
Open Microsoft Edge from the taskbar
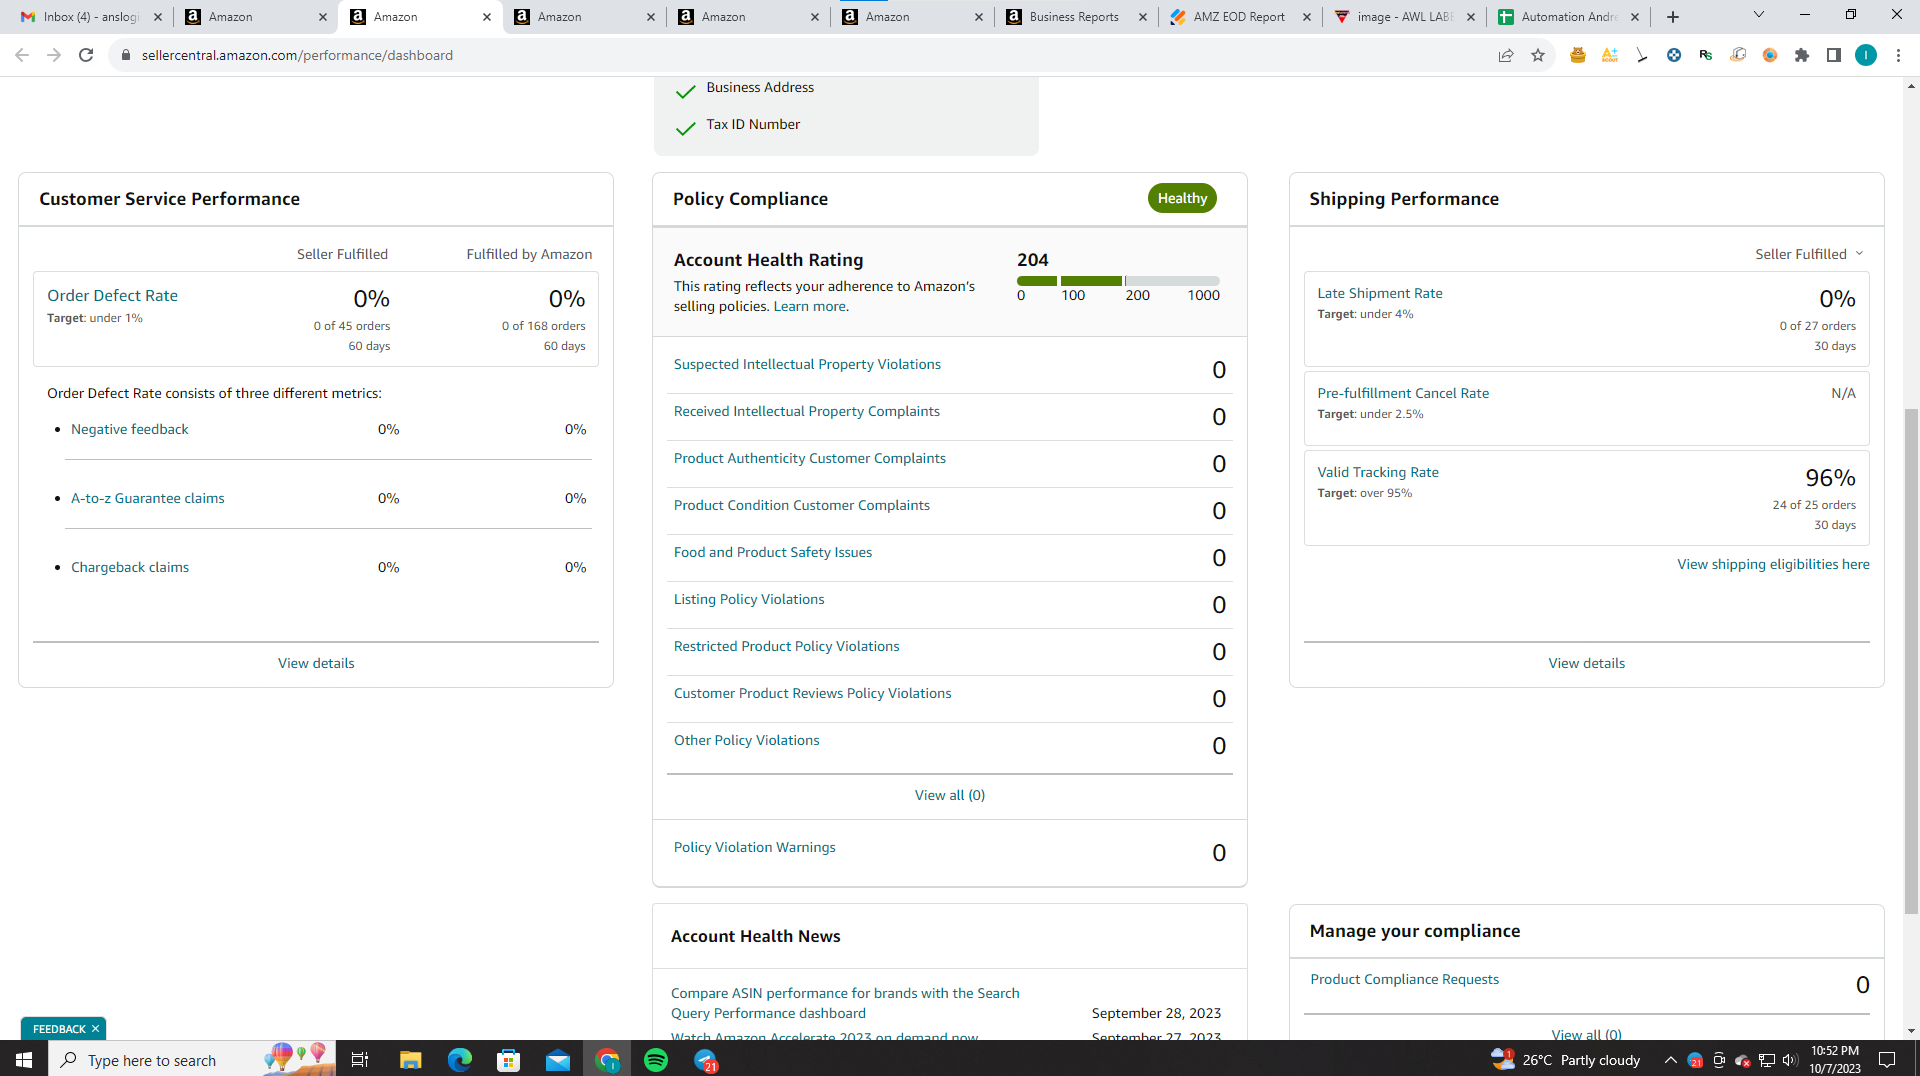tap(459, 1059)
